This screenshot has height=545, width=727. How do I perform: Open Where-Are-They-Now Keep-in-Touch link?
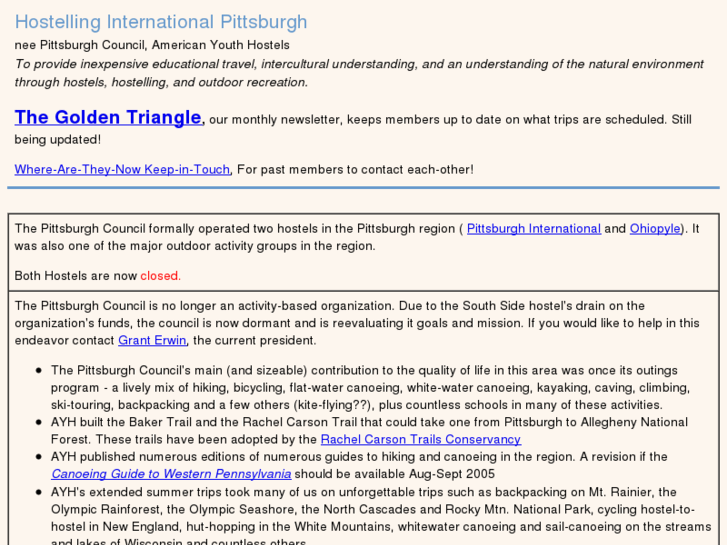coord(122,170)
